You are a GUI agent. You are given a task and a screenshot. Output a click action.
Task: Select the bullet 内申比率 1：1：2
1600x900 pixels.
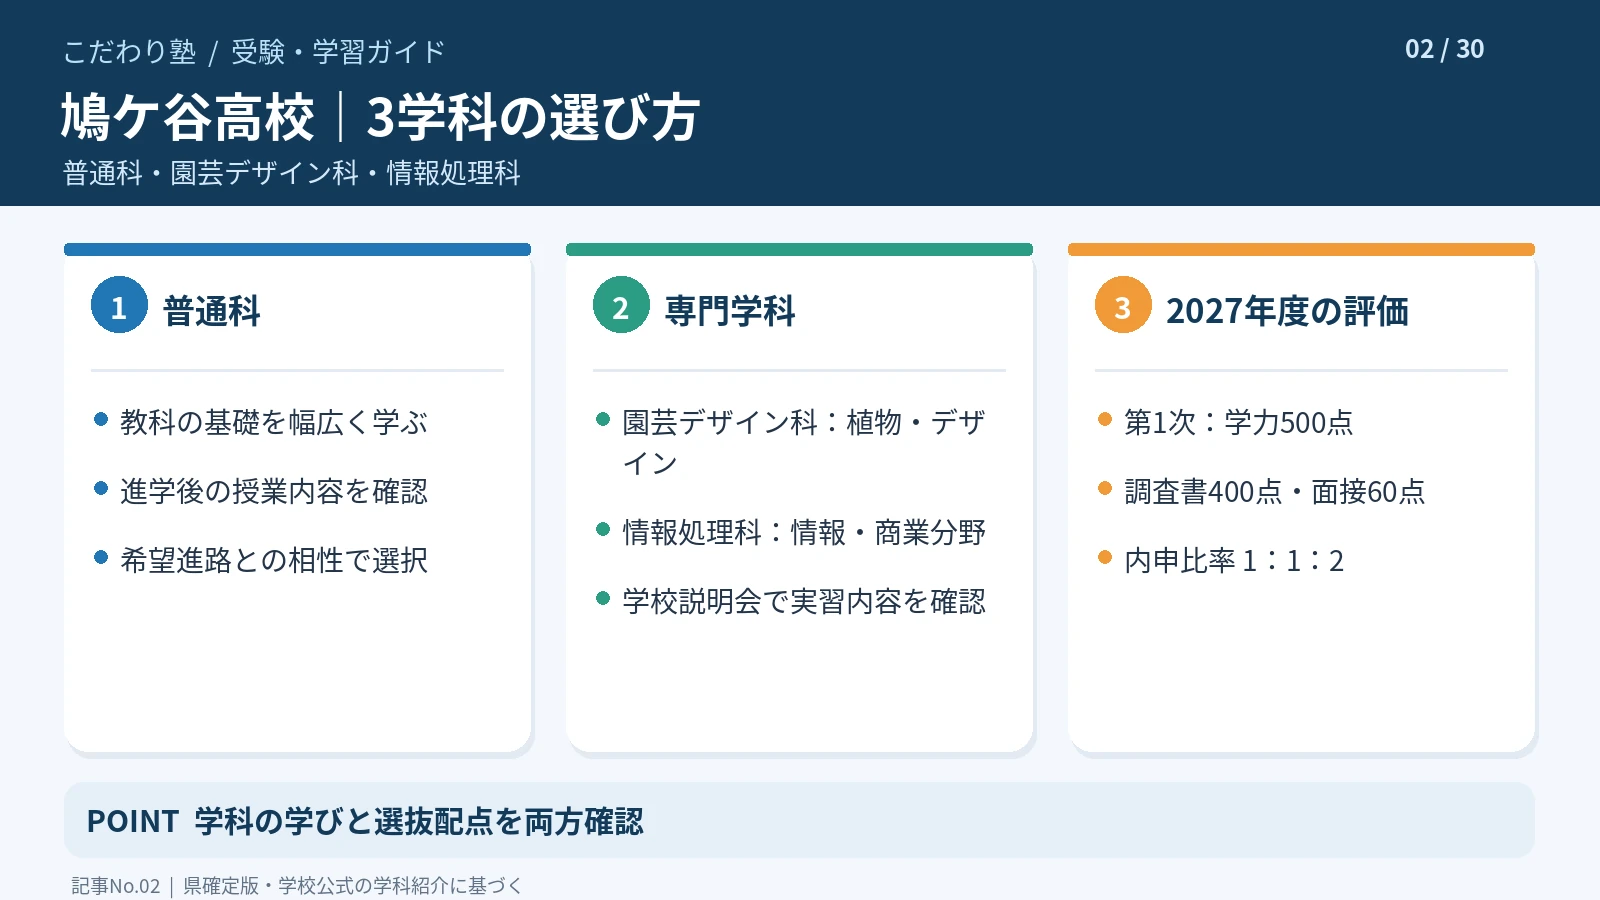pos(1234,560)
